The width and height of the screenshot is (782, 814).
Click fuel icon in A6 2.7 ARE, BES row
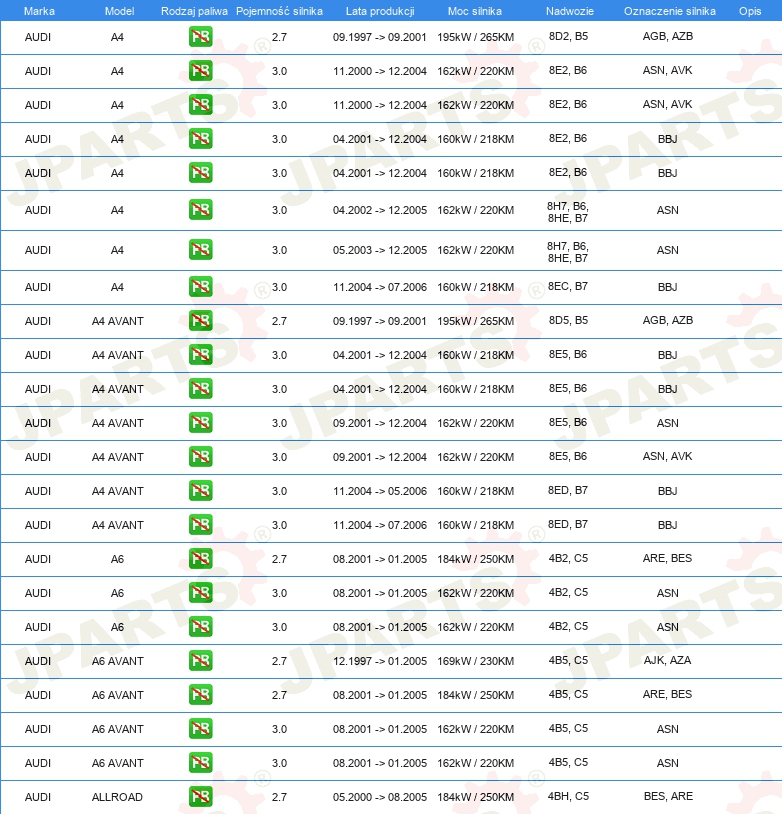[x=200, y=559]
